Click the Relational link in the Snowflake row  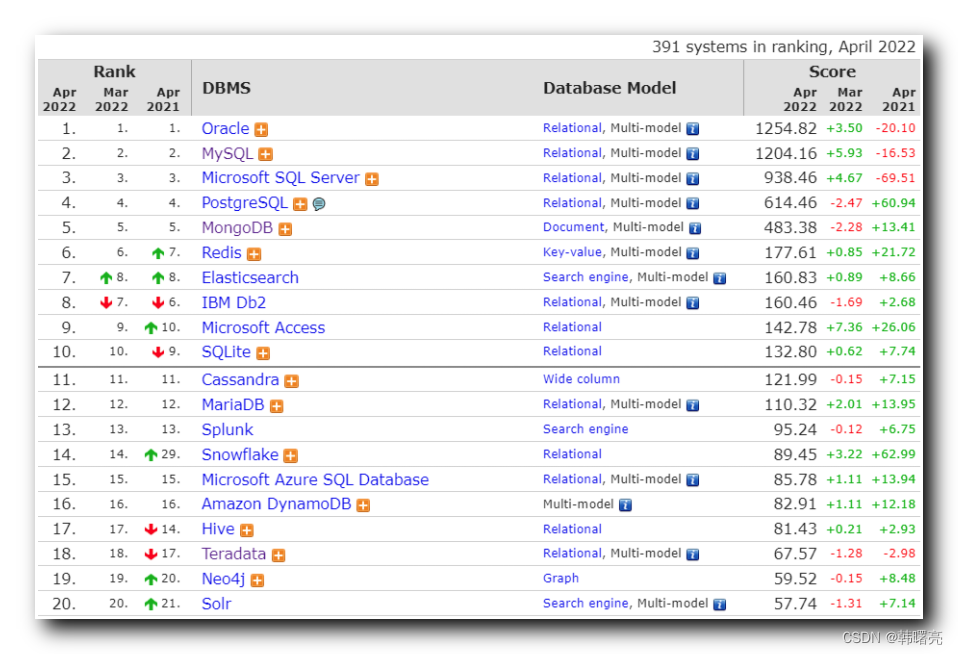tap(572, 455)
